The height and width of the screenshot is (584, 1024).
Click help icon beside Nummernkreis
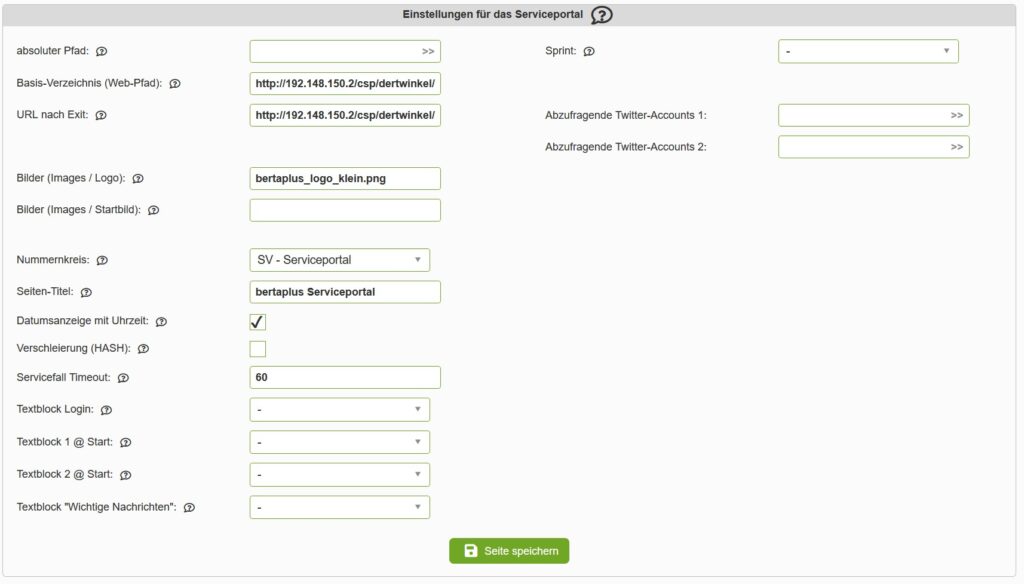pyautogui.click(x=102, y=260)
